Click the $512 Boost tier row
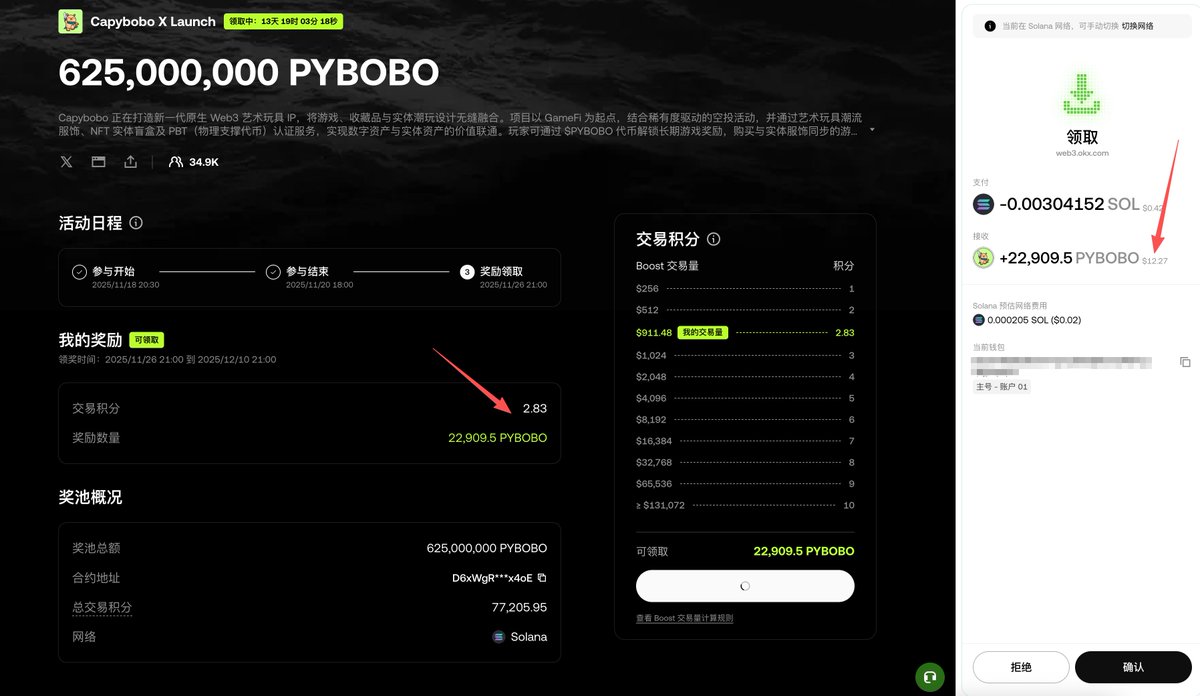Viewport: 1200px width, 696px height. click(x=745, y=310)
